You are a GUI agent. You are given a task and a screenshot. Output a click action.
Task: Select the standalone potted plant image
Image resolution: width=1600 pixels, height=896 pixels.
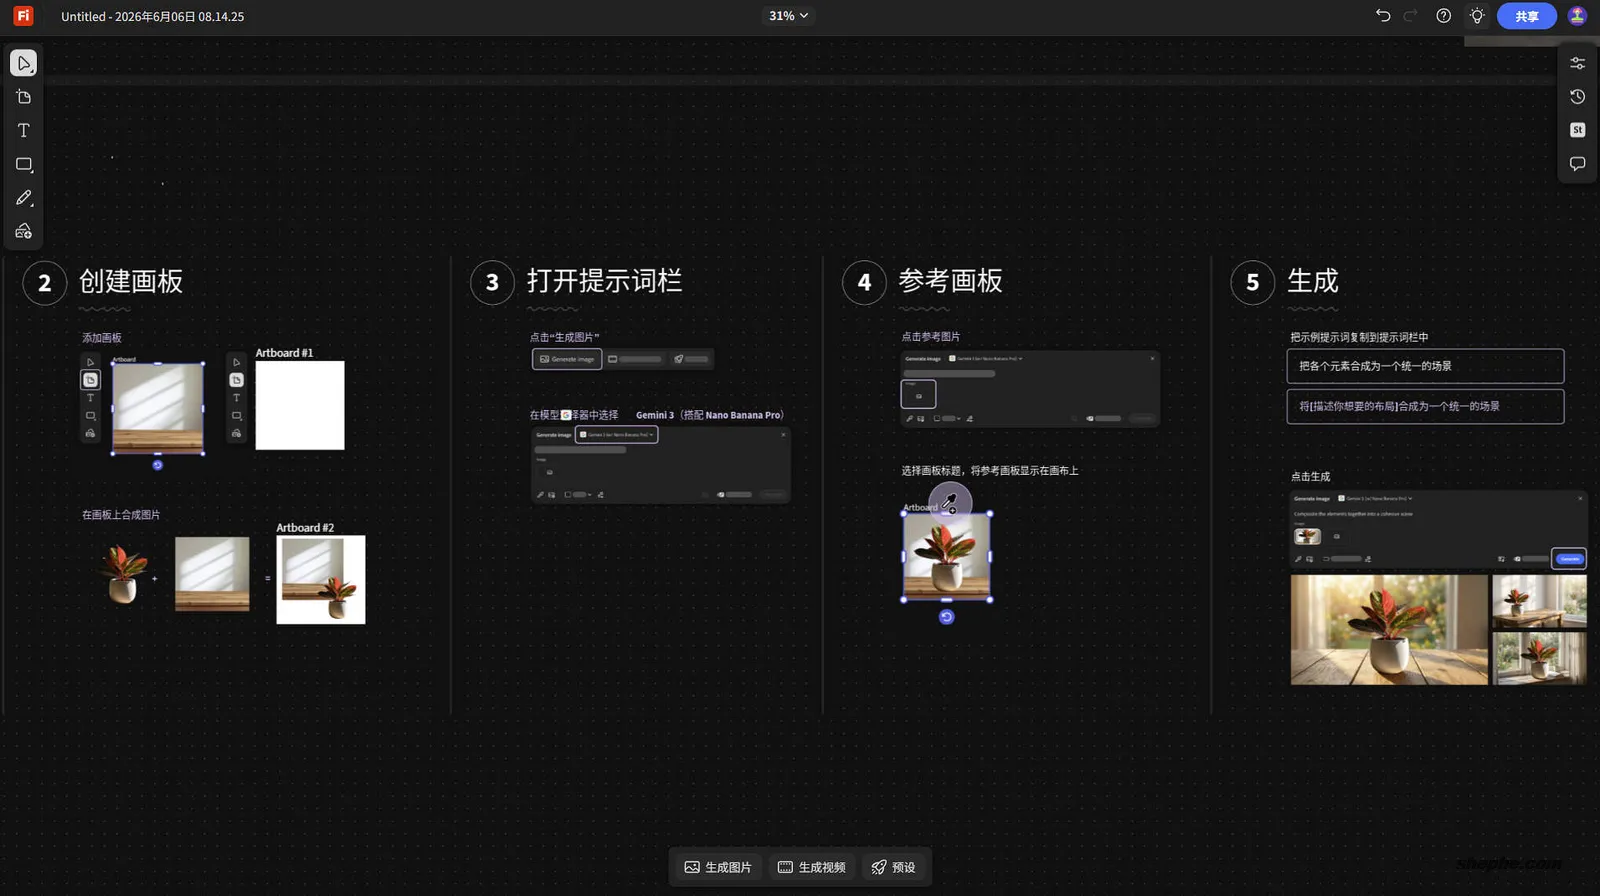[x=124, y=574]
